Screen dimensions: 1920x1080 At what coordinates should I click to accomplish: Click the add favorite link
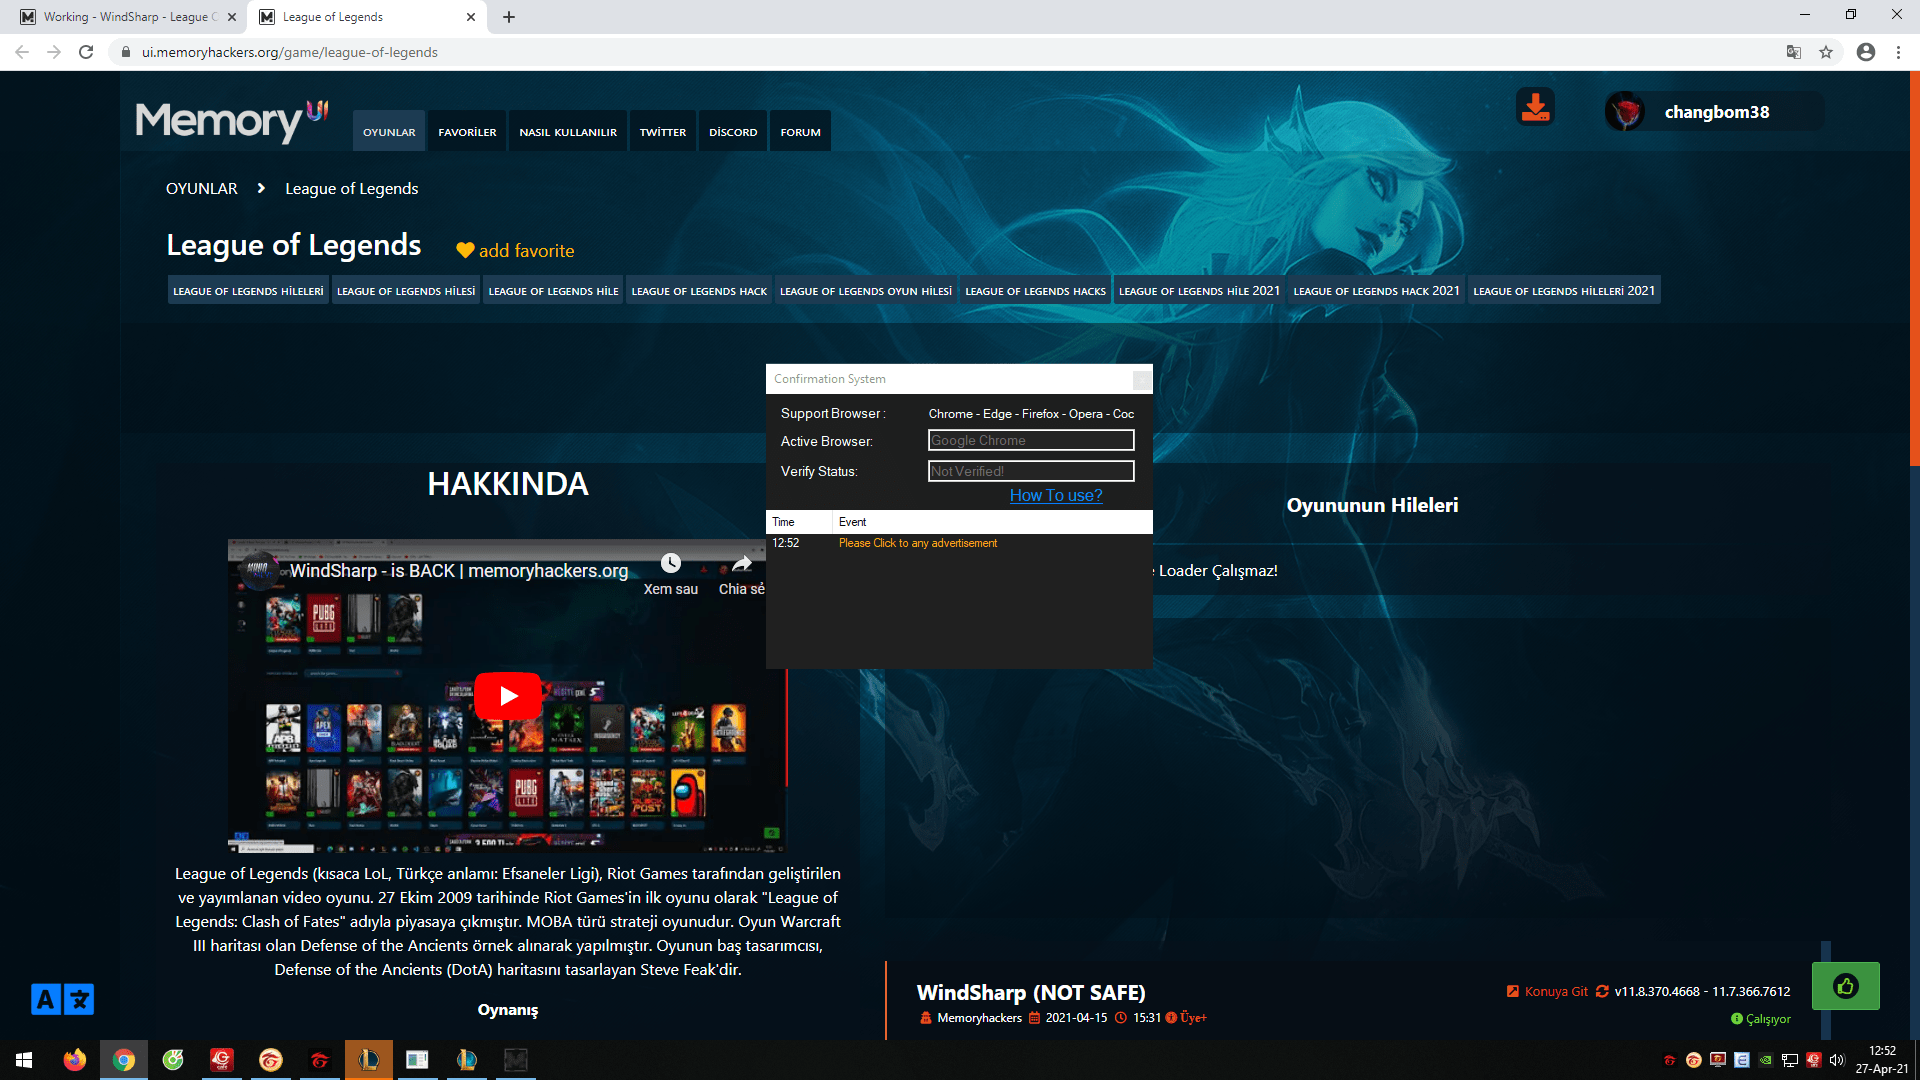pos(526,251)
